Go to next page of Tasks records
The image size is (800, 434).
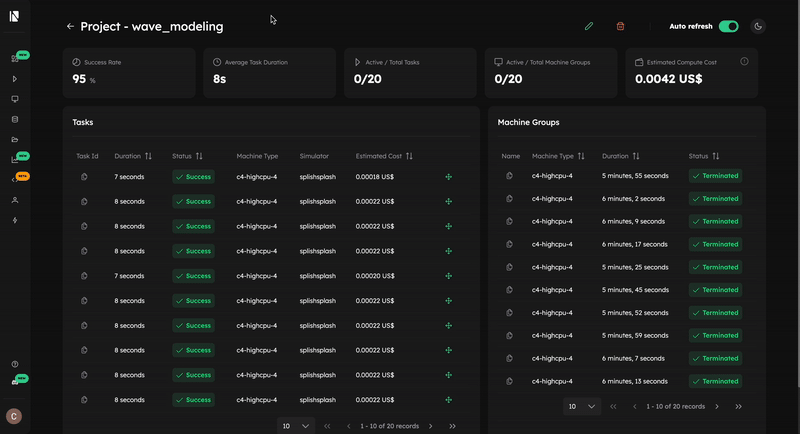[x=431, y=426]
